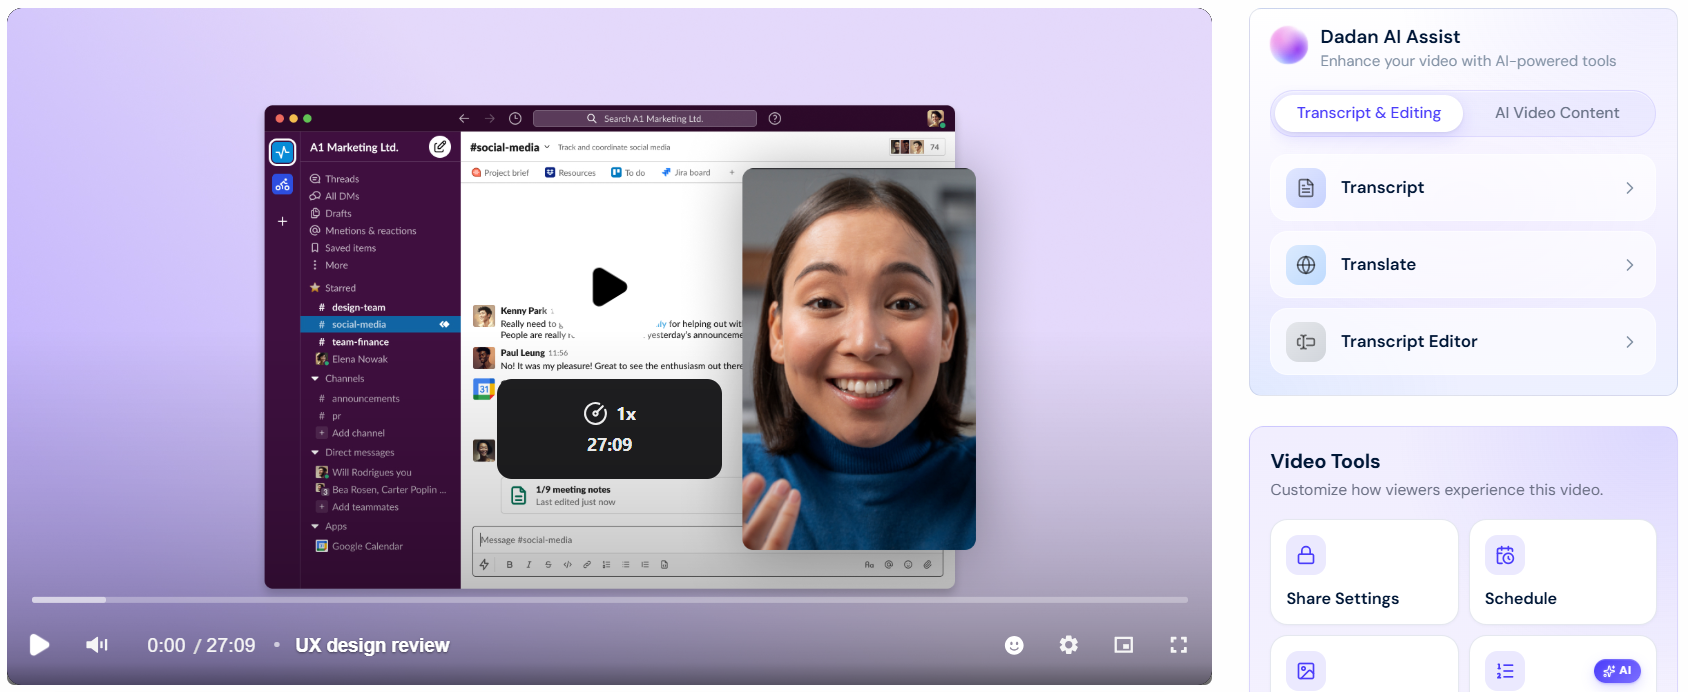The height and width of the screenshot is (692, 1688).
Task: Click the compose new message icon in Slack
Action: tap(440, 147)
